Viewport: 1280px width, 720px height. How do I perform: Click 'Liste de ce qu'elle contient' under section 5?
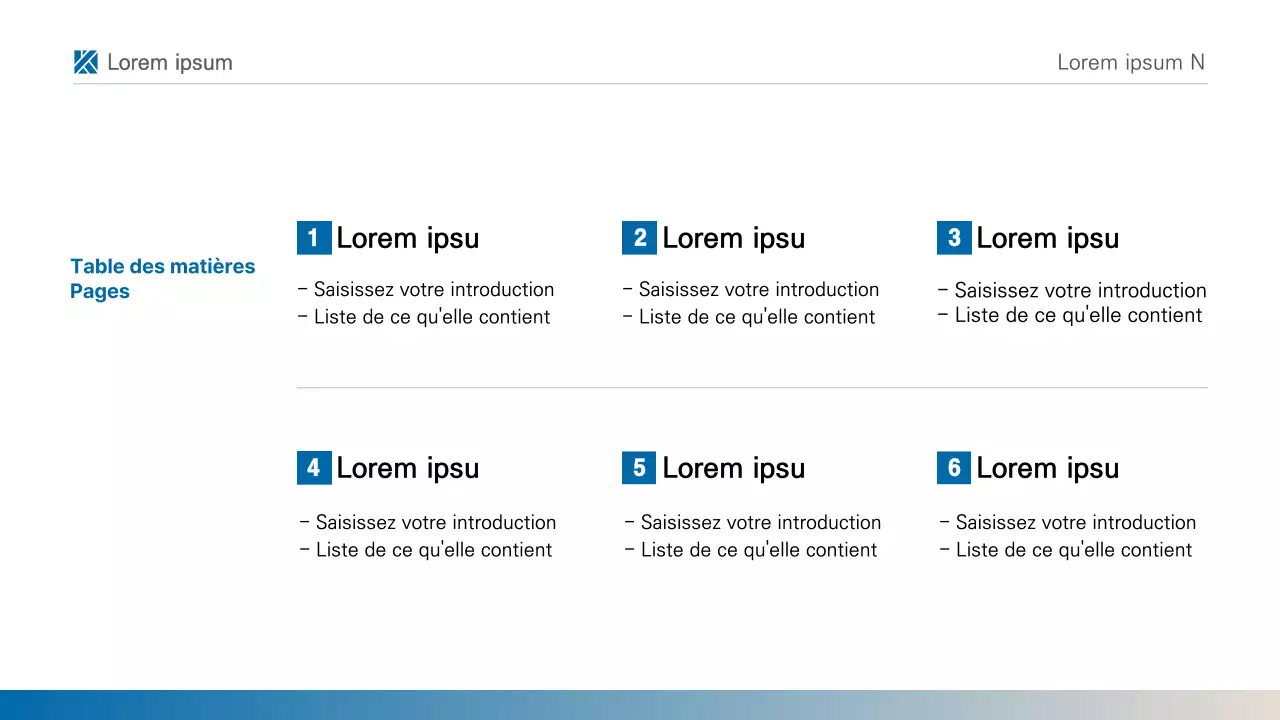point(759,550)
